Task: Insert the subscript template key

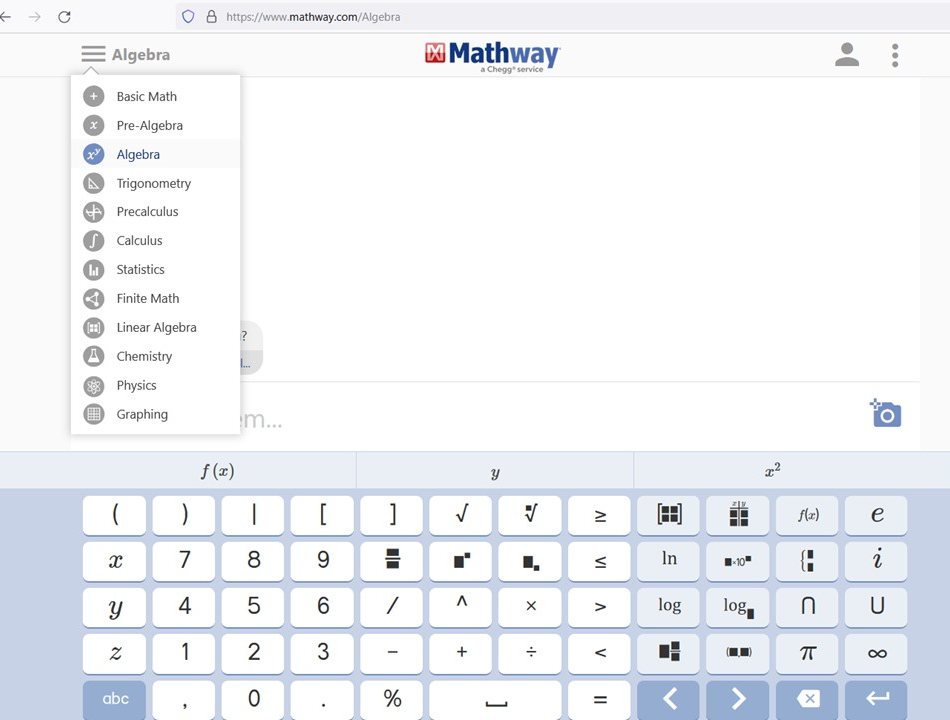Action: (x=530, y=561)
